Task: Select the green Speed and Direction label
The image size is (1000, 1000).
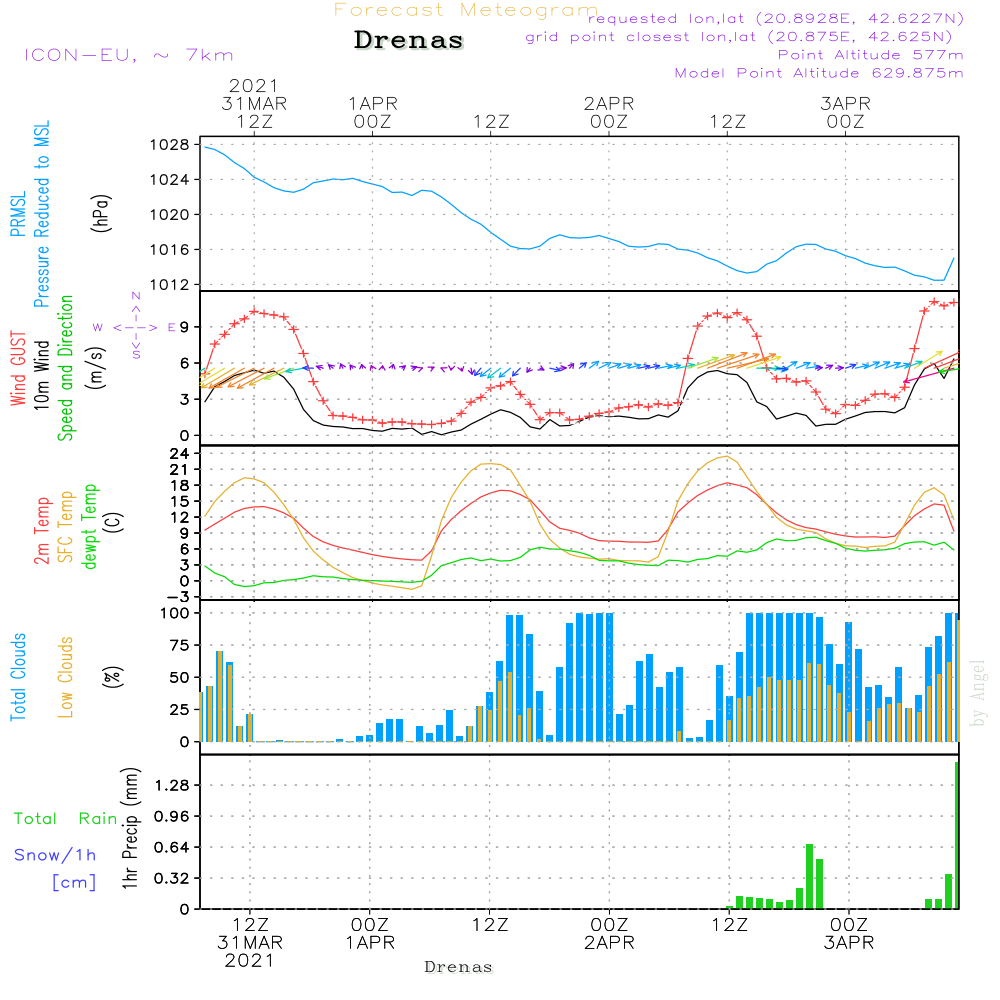Action: pyautogui.click(x=66, y=368)
